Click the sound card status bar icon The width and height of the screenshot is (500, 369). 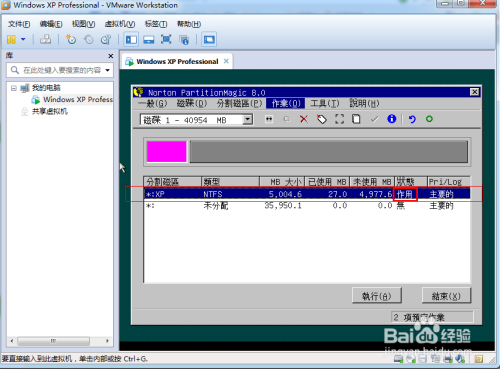pyautogui.click(x=460, y=359)
